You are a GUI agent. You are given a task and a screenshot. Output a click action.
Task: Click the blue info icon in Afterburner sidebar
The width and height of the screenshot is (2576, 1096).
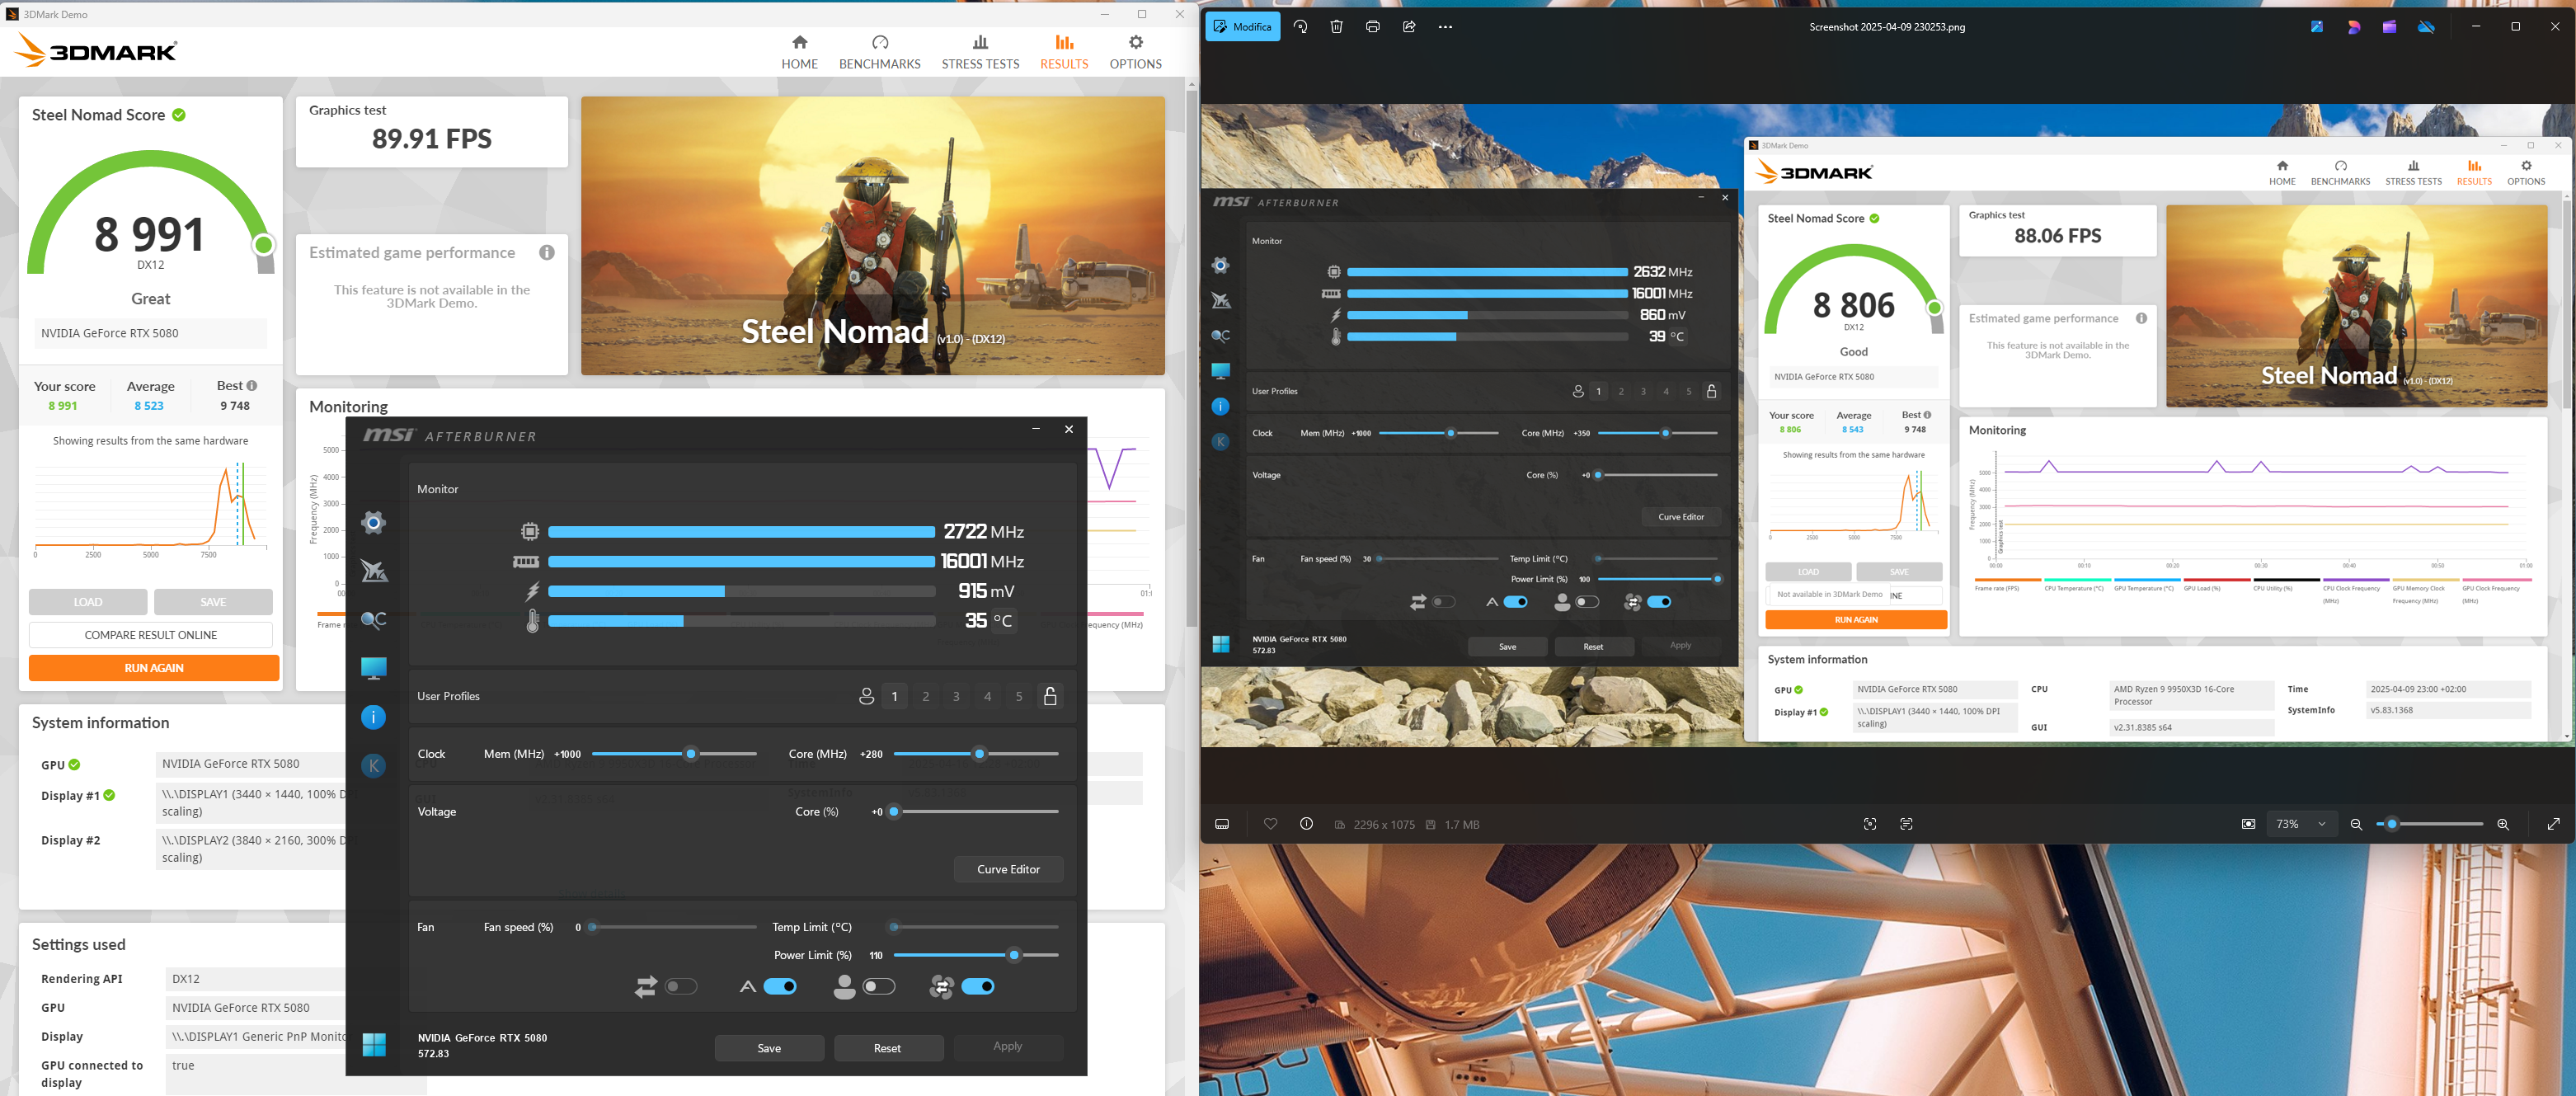pyautogui.click(x=373, y=717)
